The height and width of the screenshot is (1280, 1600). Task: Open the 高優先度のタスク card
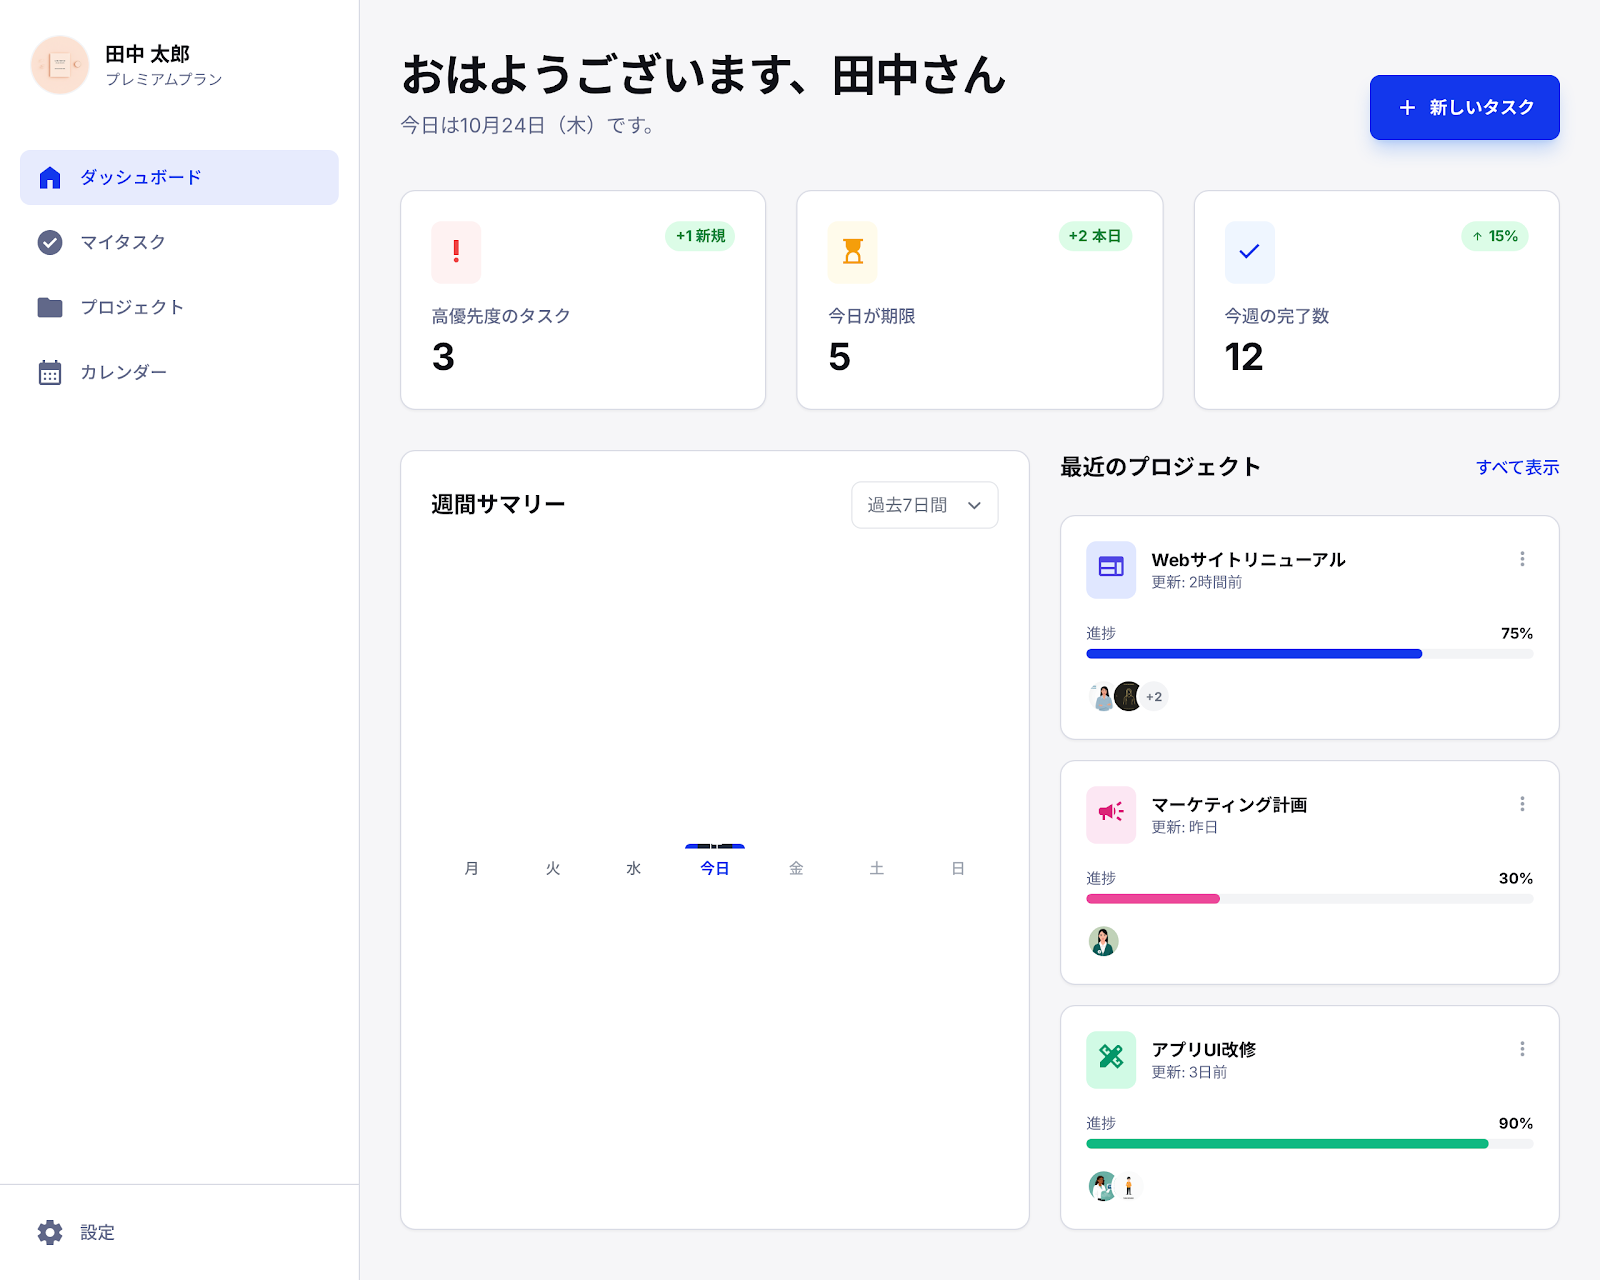pyautogui.click(x=583, y=300)
